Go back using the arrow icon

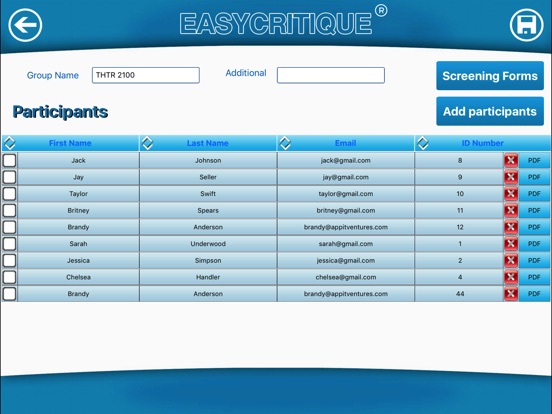[25, 25]
